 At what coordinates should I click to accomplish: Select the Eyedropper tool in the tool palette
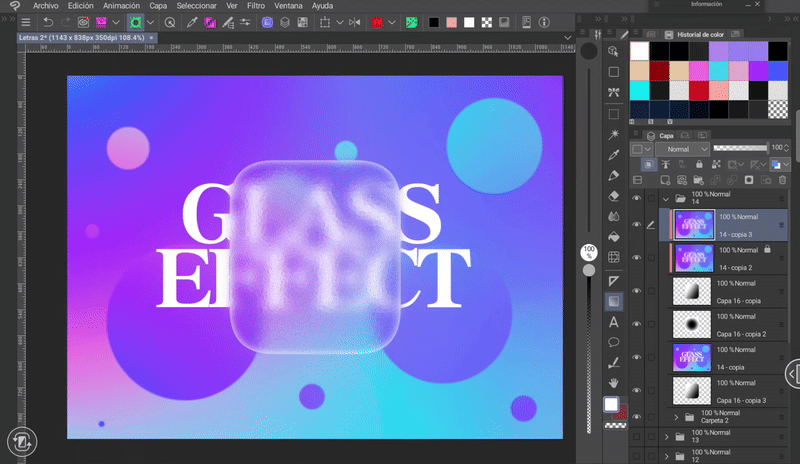pyautogui.click(x=614, y=155)
